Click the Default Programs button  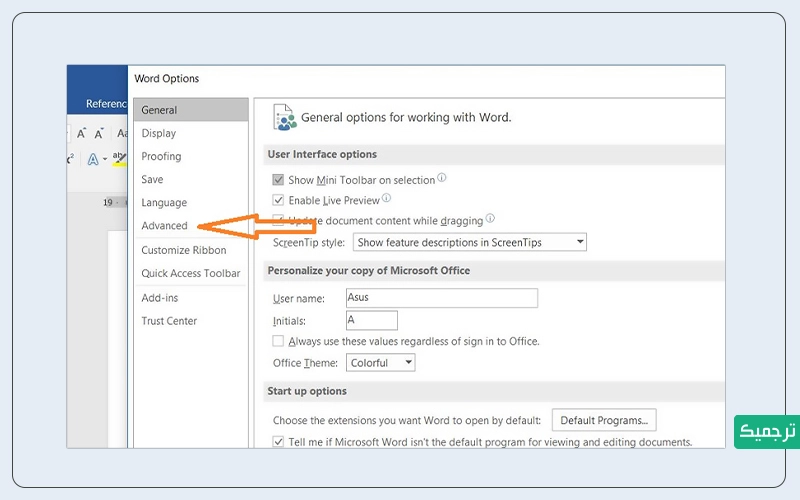(x=604, y=420)
